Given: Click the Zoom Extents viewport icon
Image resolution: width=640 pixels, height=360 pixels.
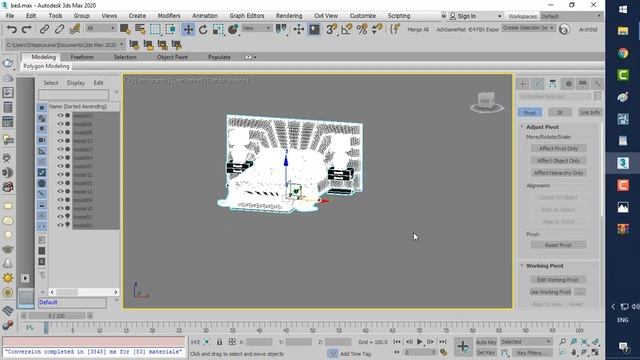Looking at the screenshot, I should coord(584,342).
